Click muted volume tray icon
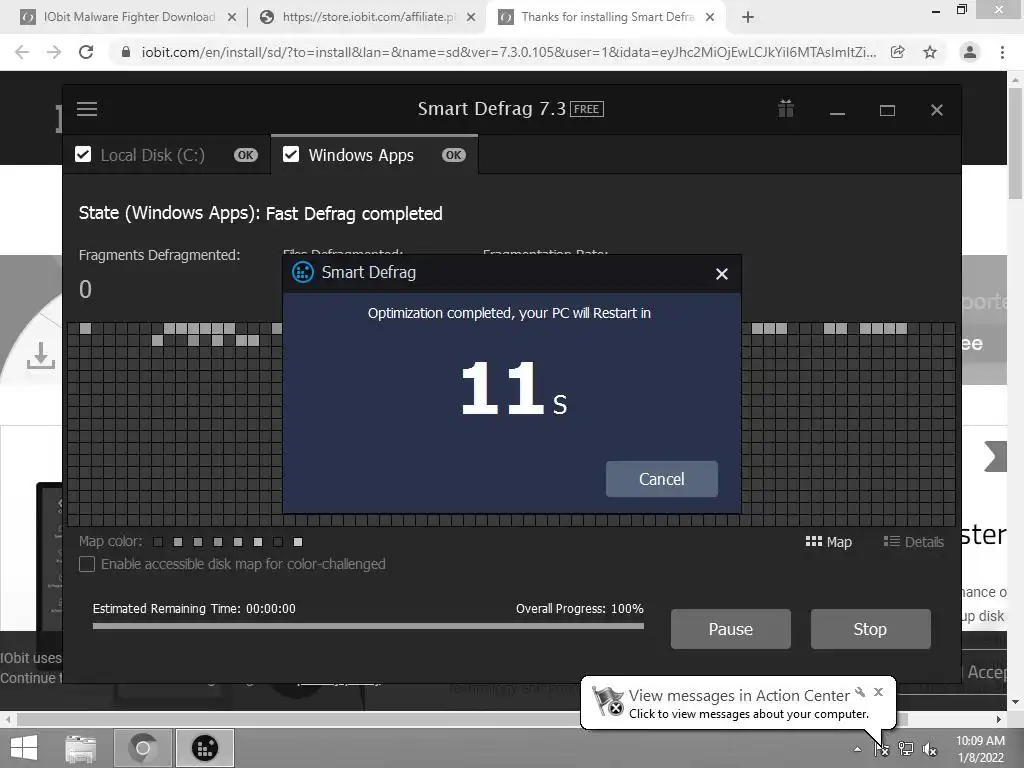Image resolution: width=1024 pixels, height=768 pixels. pyautogui.click(x=930, y=749)
